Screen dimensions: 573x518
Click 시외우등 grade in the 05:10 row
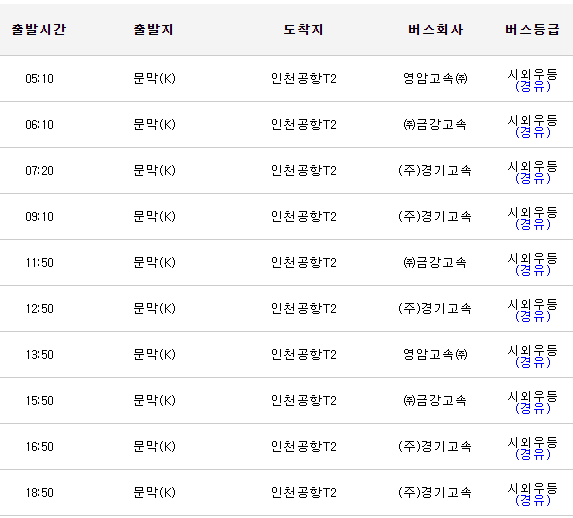532,74
